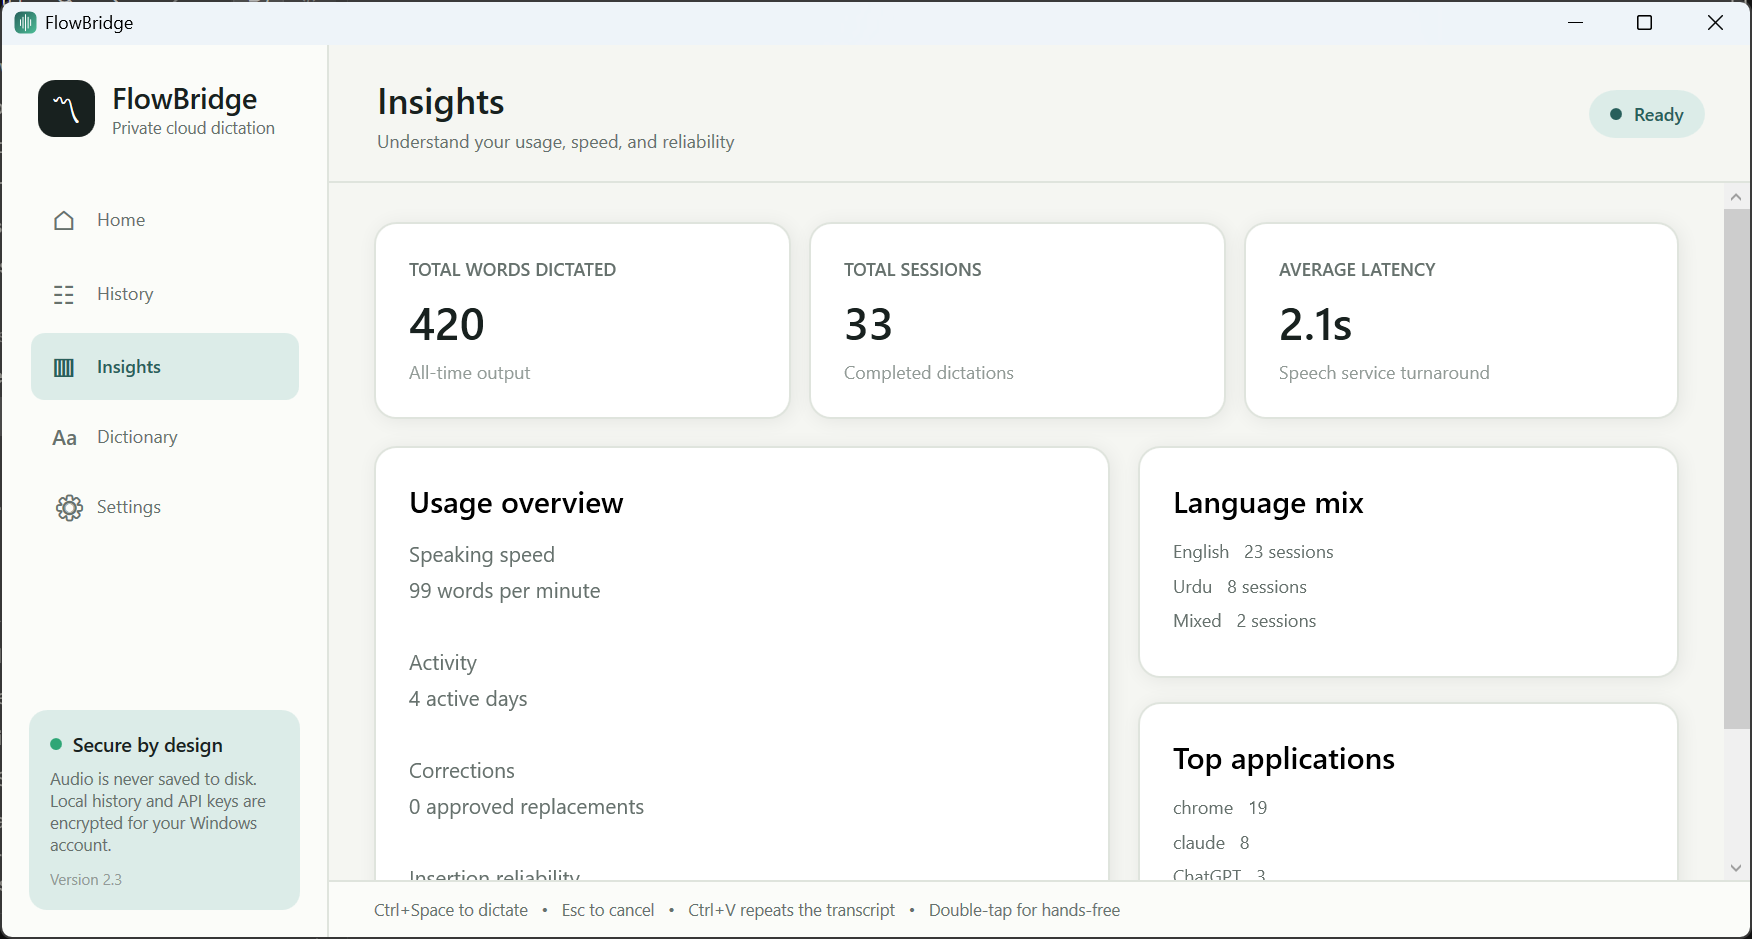Click the Secure by design heading
1752x939 pixels.
pyautogui.click(x=147, y=745)
